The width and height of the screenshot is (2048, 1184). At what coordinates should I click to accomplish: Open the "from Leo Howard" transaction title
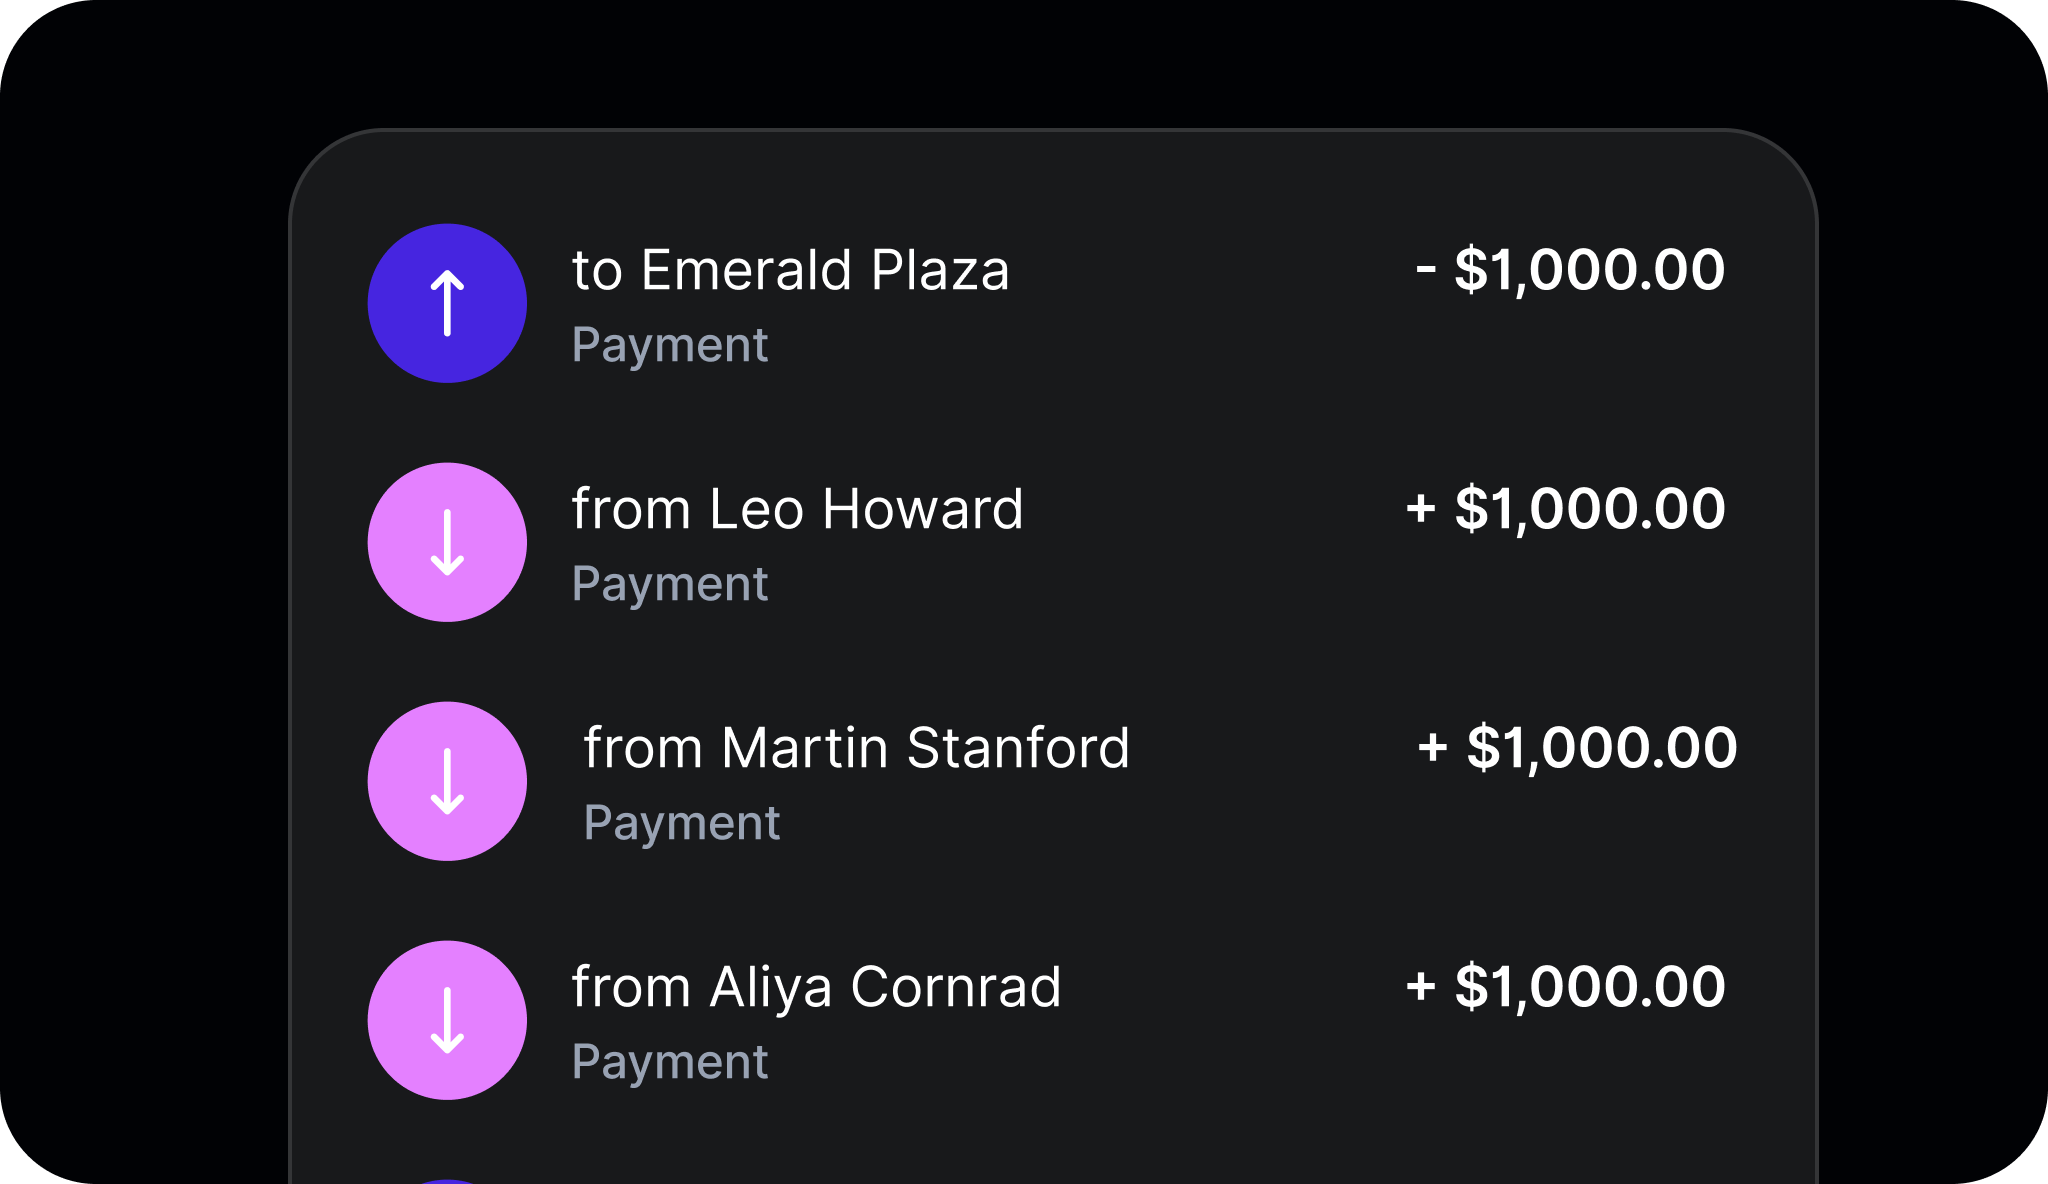tap(797, 509)
